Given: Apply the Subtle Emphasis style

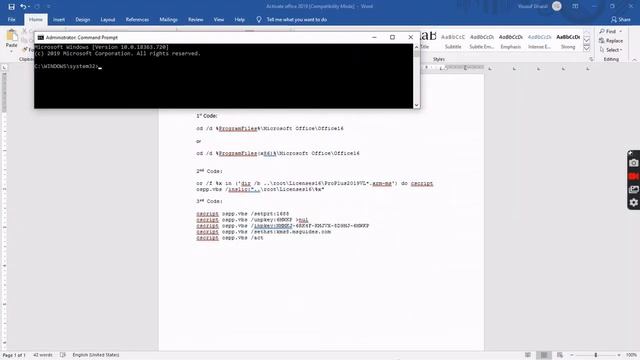Looking at the screenshot, I should pos(482,41).
